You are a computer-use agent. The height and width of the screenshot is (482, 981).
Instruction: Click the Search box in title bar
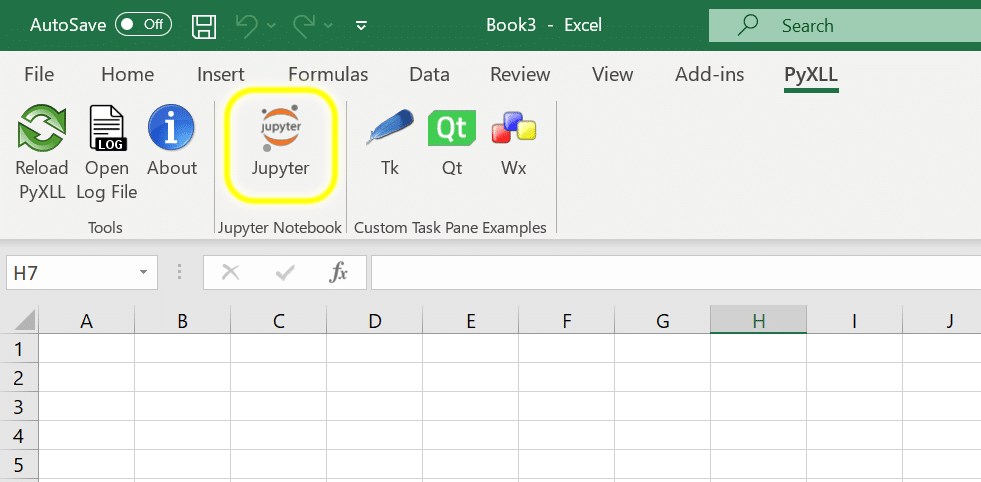coord(845,26)
